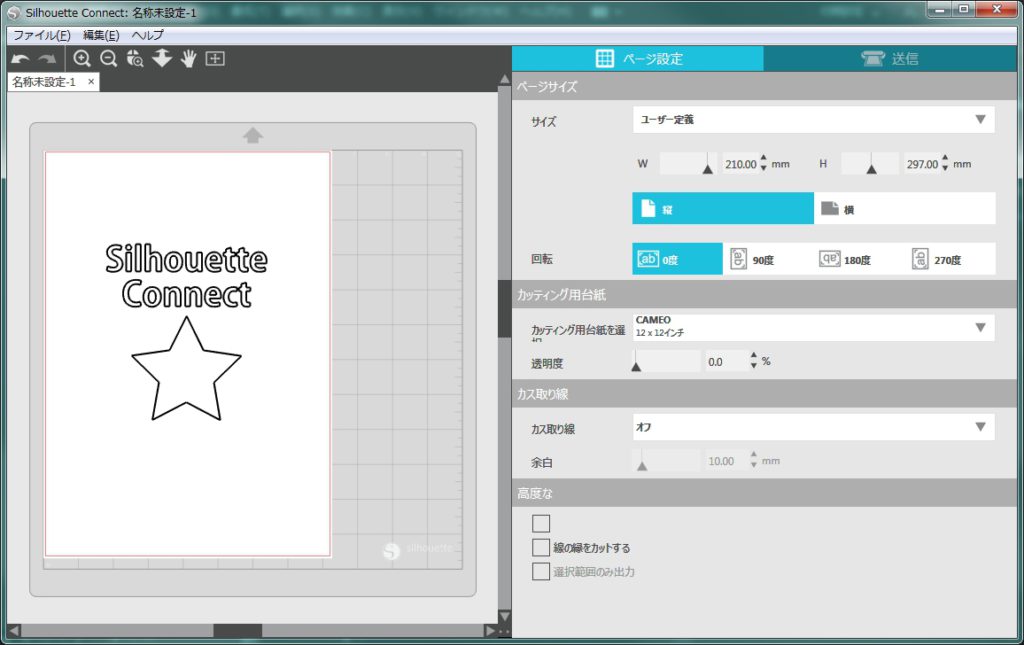Open the サイズ dropdown showing ユーザー定義
Viewport: 1024px width, 645px height.
(814, 119)
